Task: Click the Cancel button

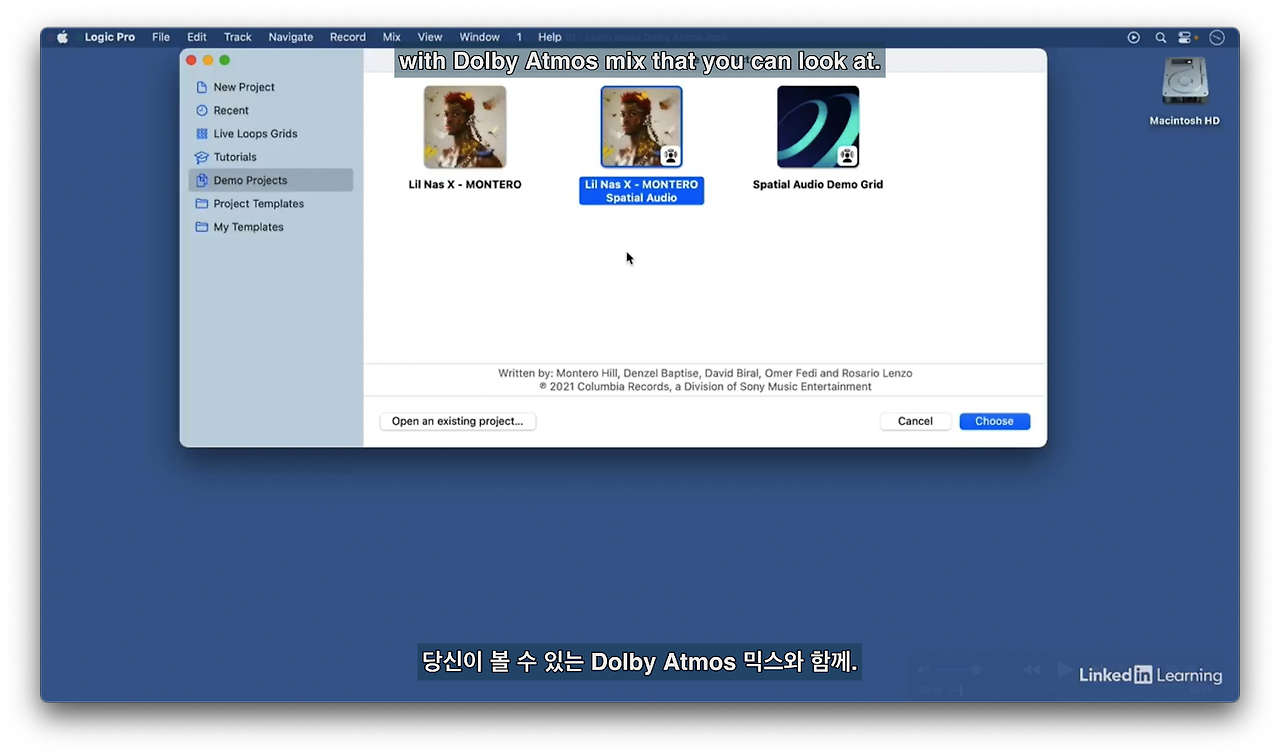Action: 915,421
